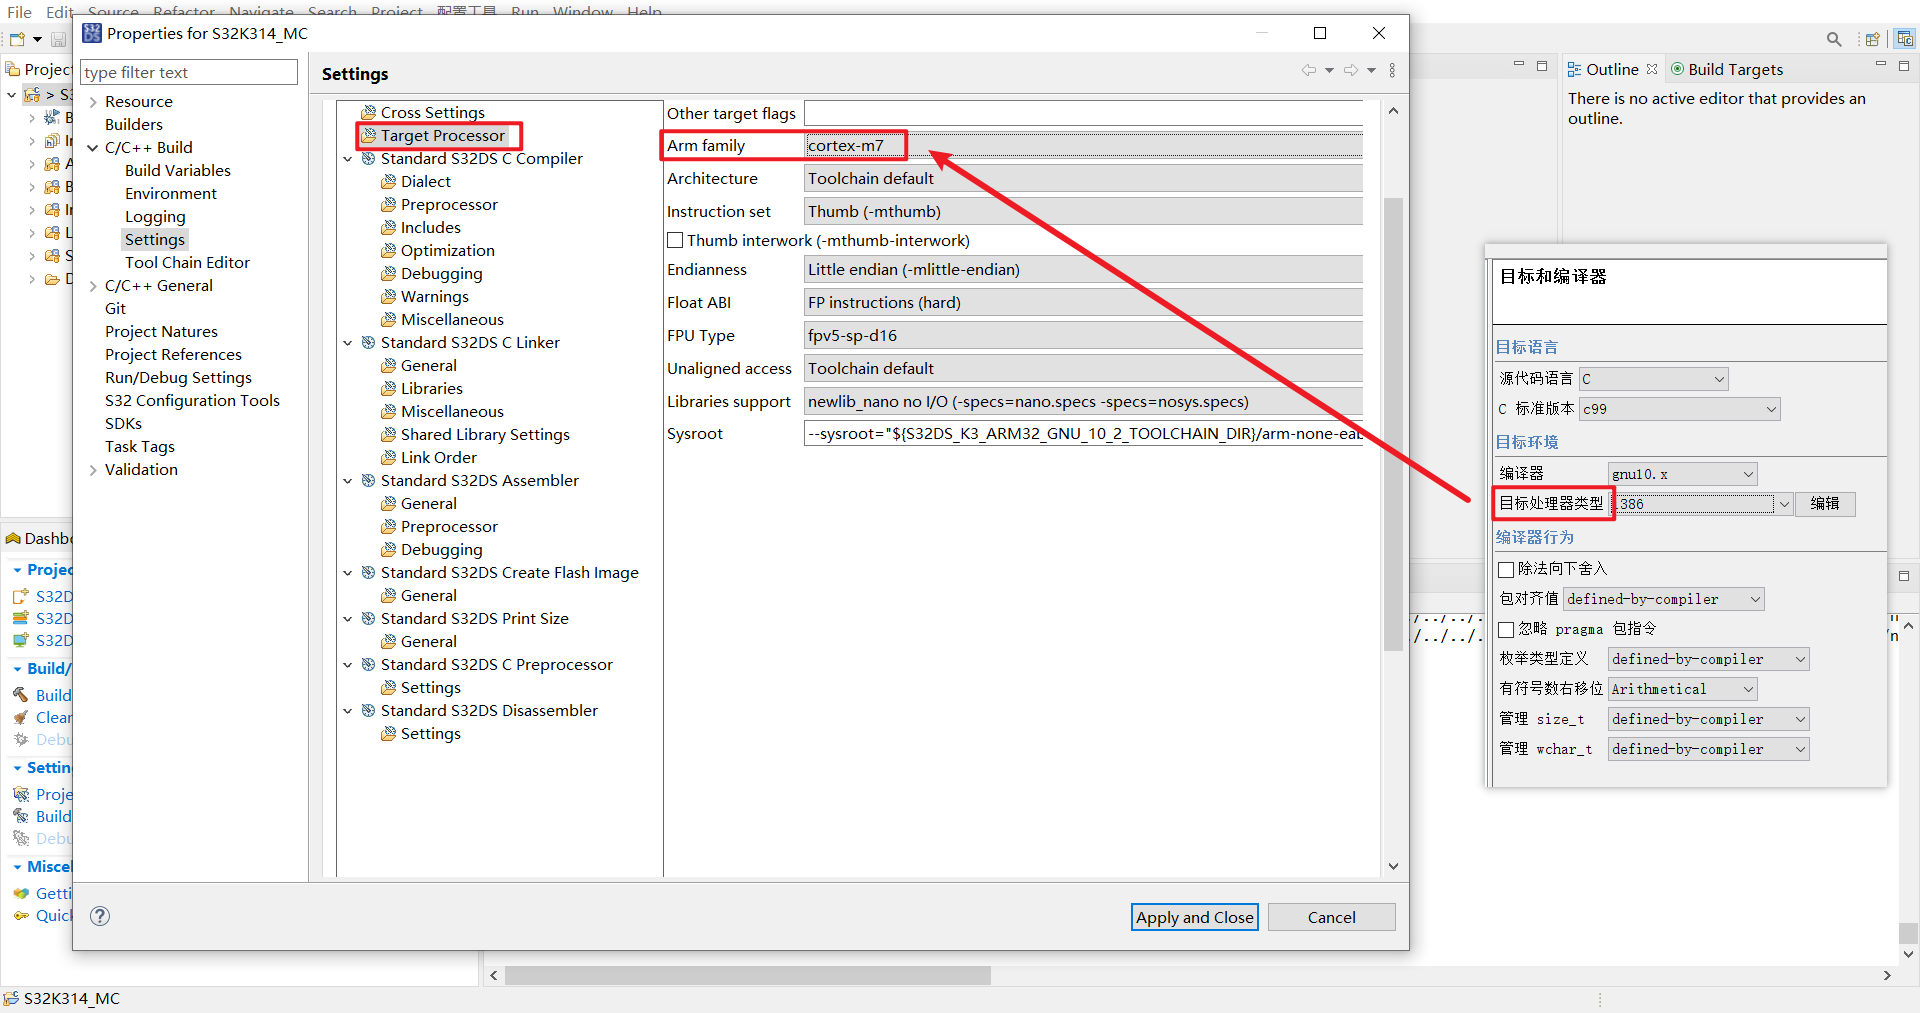
Task: Click the Target Processor tool icon
Action: pos(368,135)
